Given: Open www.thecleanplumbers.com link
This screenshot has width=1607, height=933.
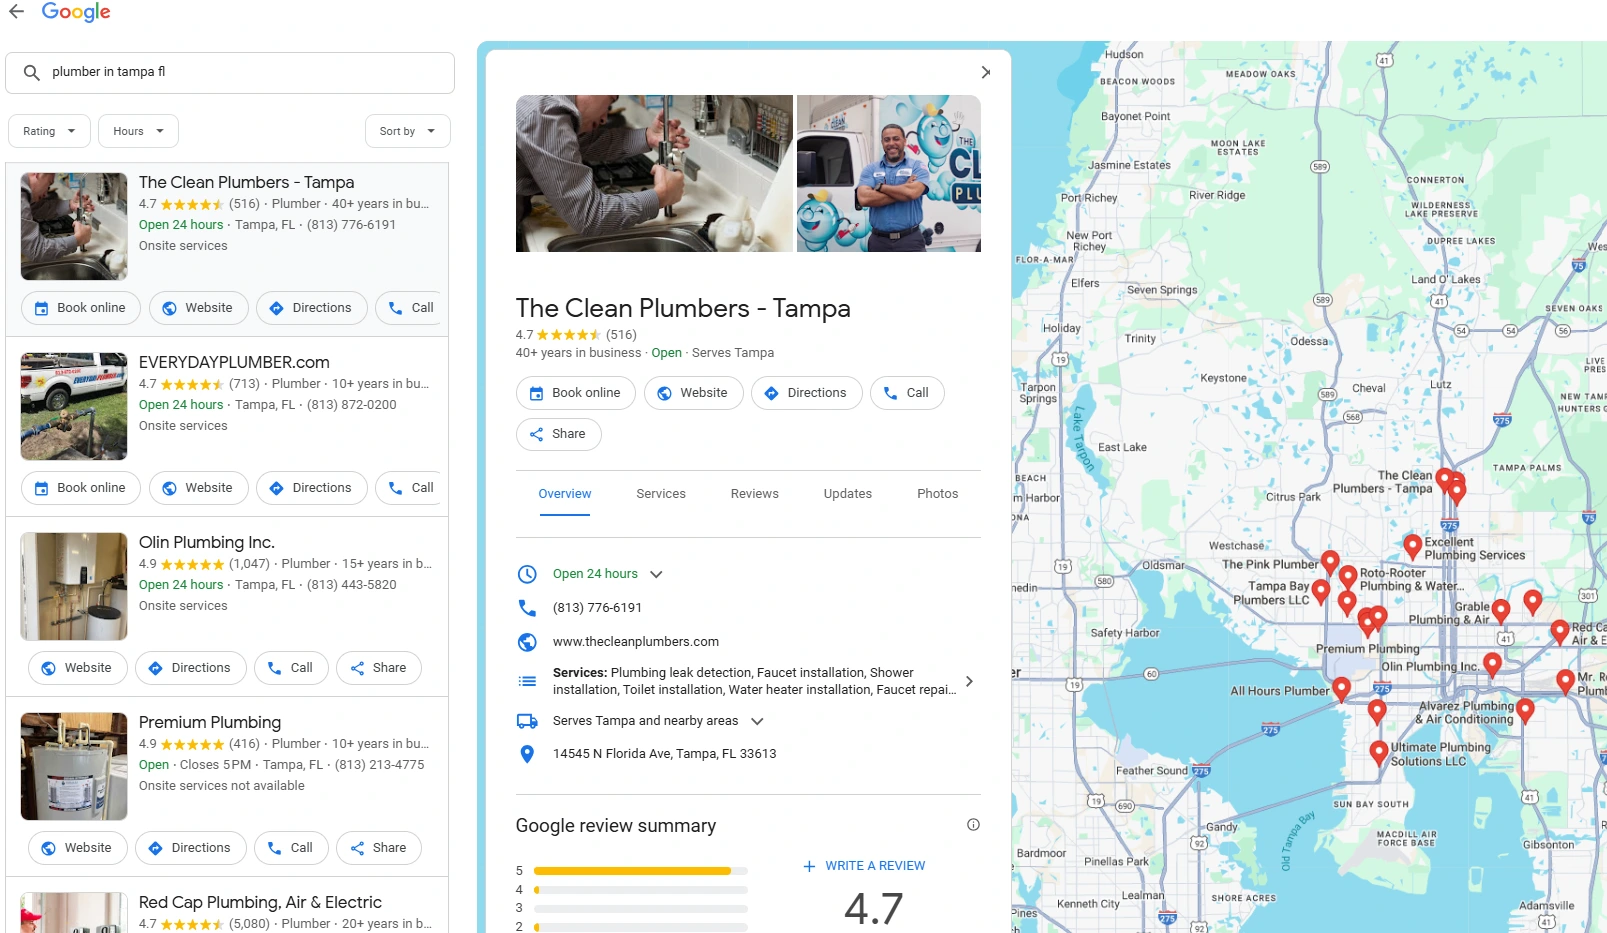Looking at the screenshot, I should click(636, 642).
